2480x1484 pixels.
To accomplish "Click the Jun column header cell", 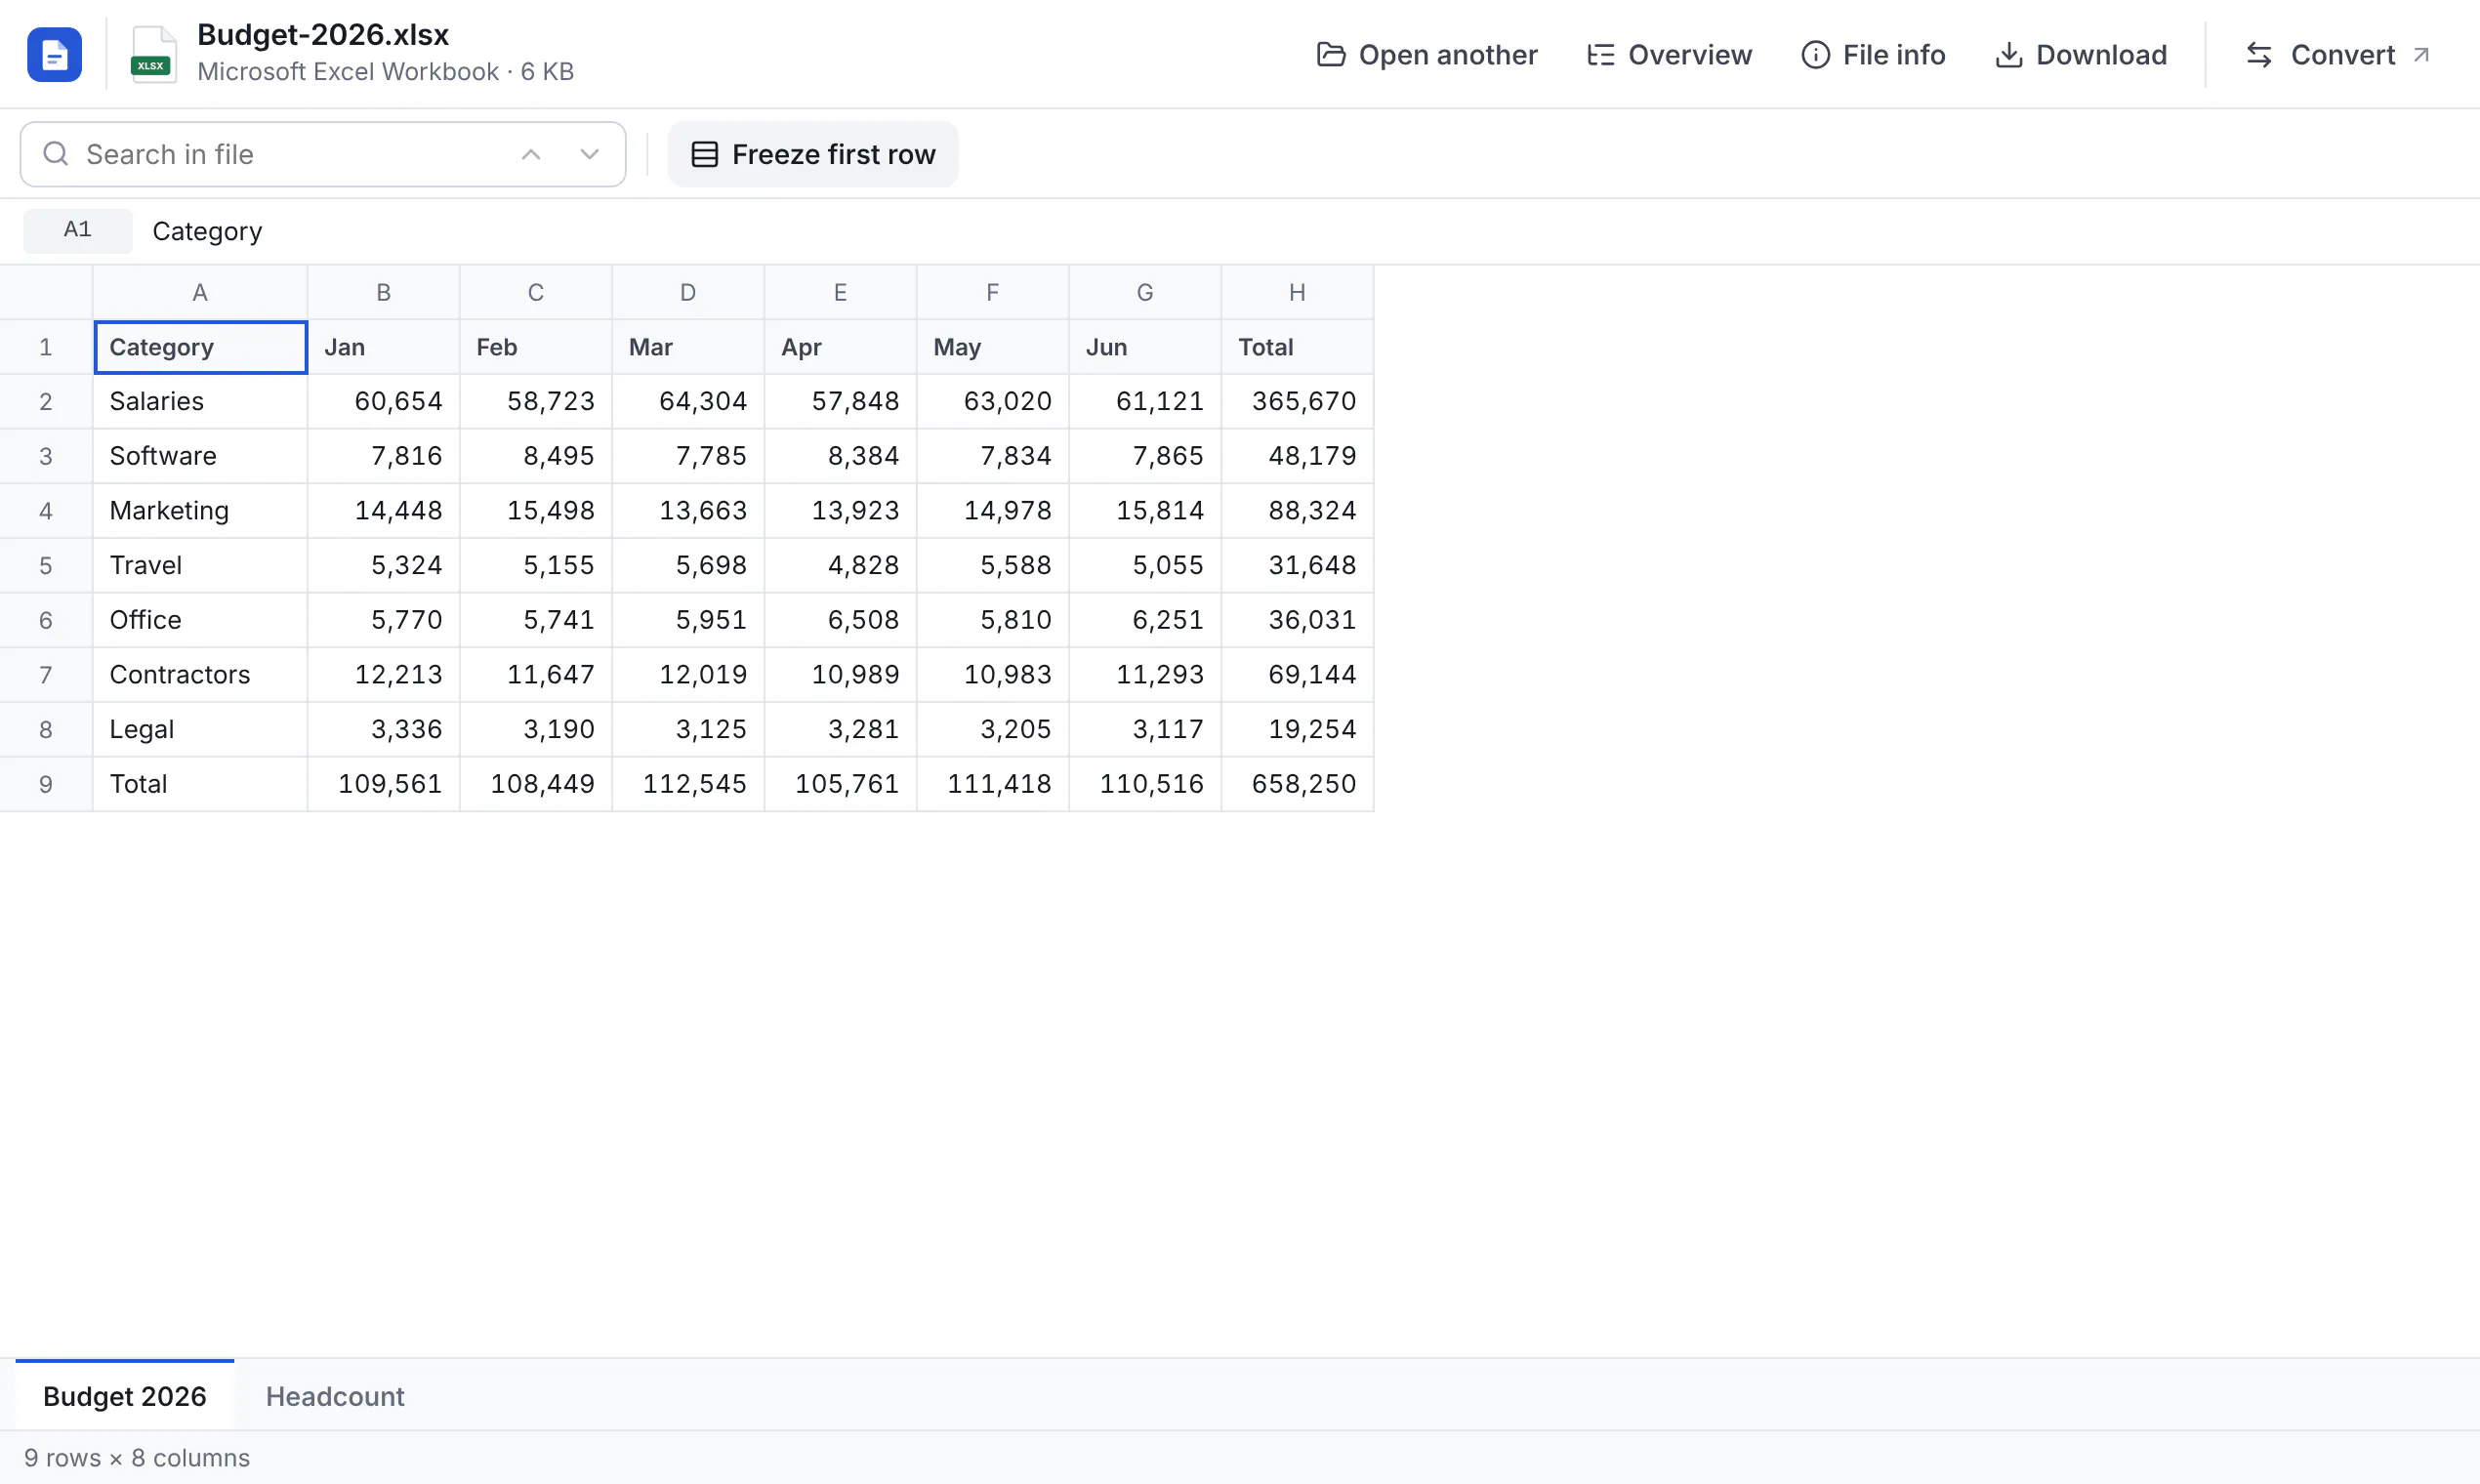I will click(1145, 347).
